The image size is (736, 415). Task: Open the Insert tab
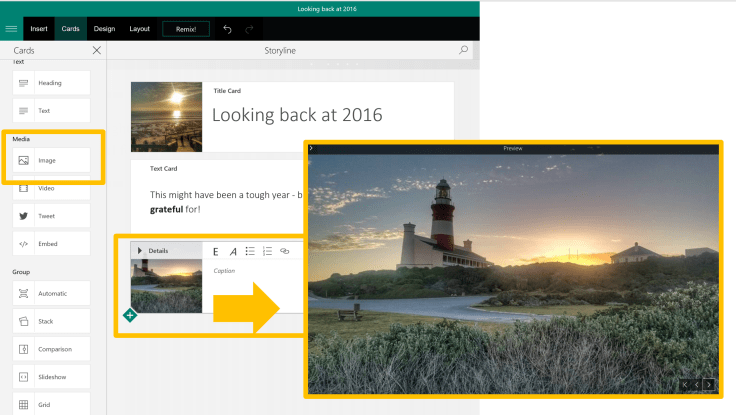38,29
